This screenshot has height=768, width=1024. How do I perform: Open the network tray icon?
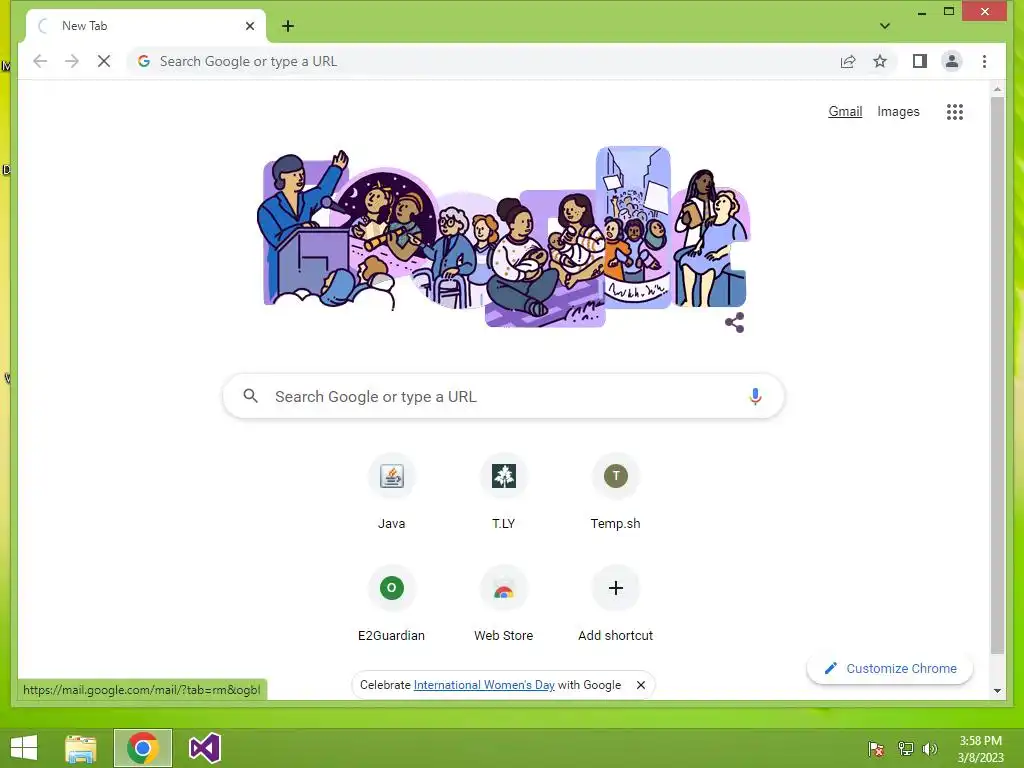(x=906, y=749)
